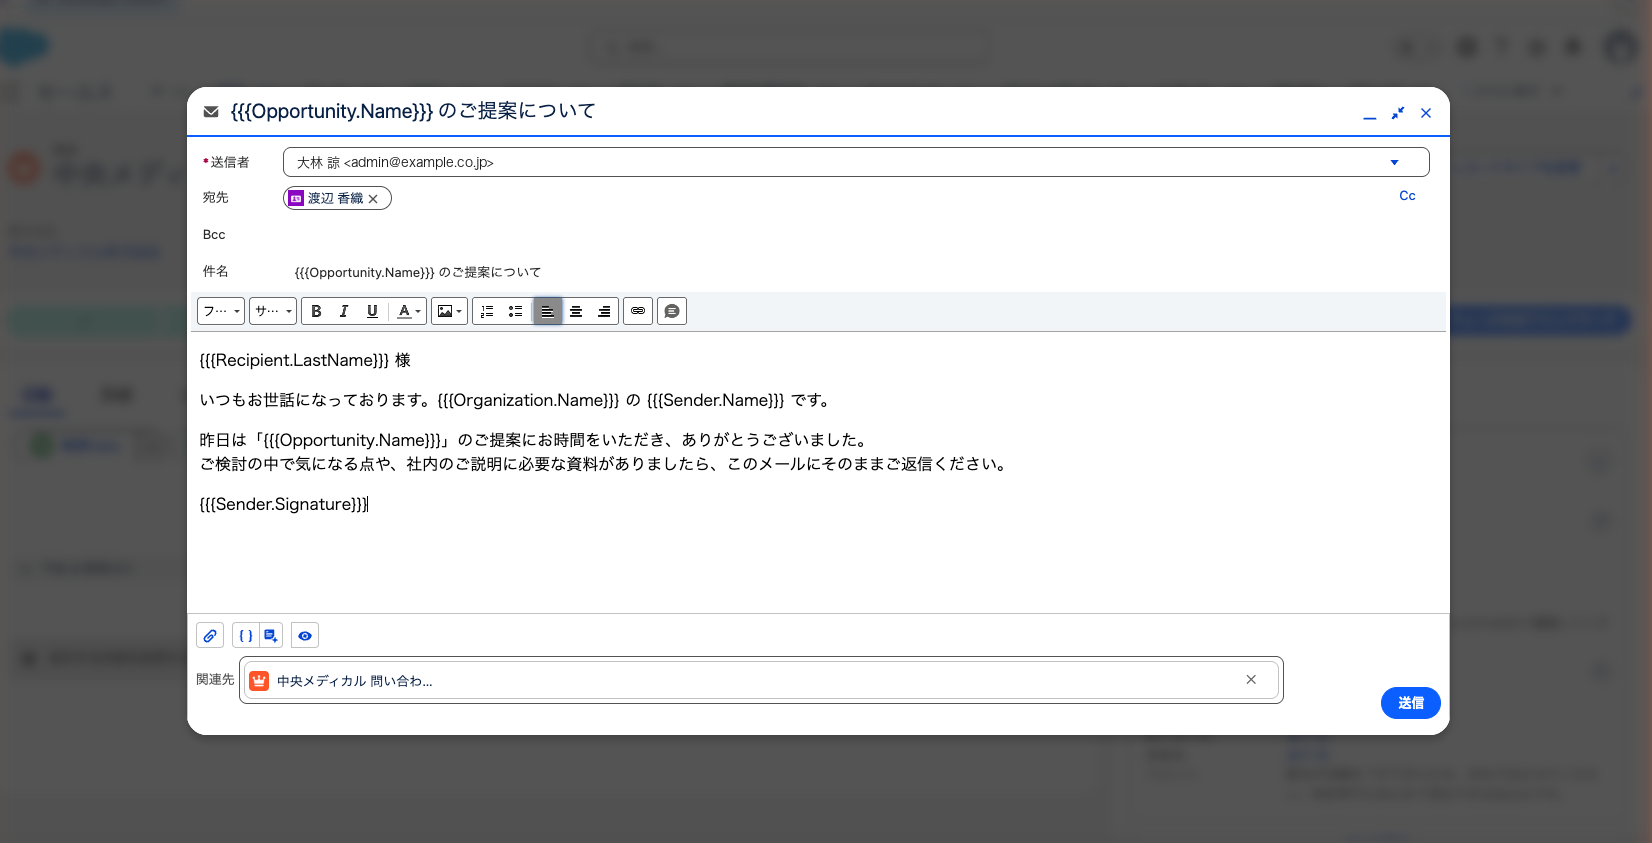Image resolution: width=1652 pixels, height=843 pixels.
Task: Click the line starting ご検討の中で
Action: 604,464
